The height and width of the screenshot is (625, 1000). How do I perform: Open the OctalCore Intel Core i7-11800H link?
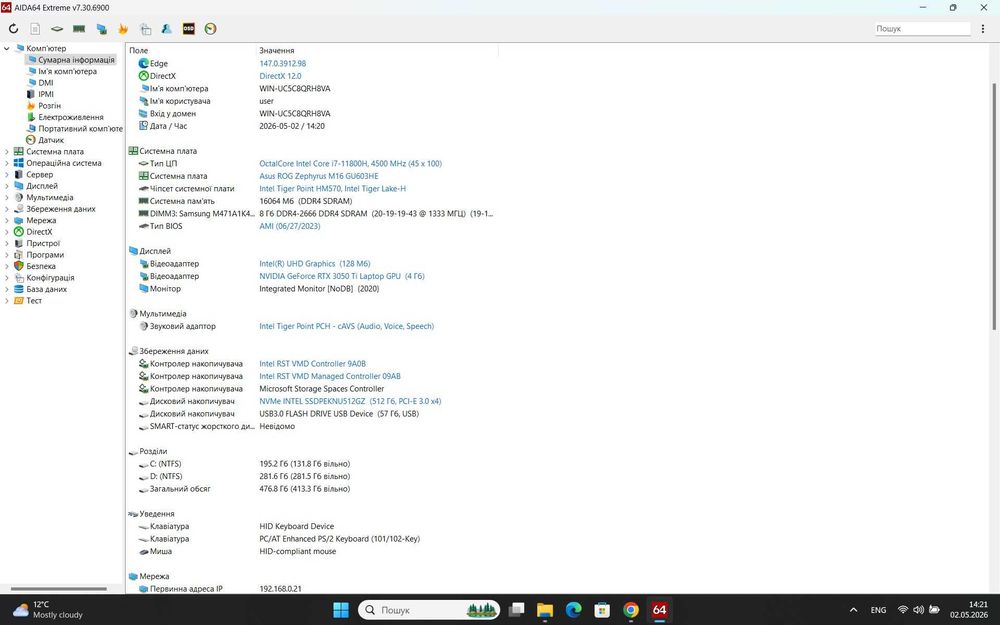click(x=350, y=164)
